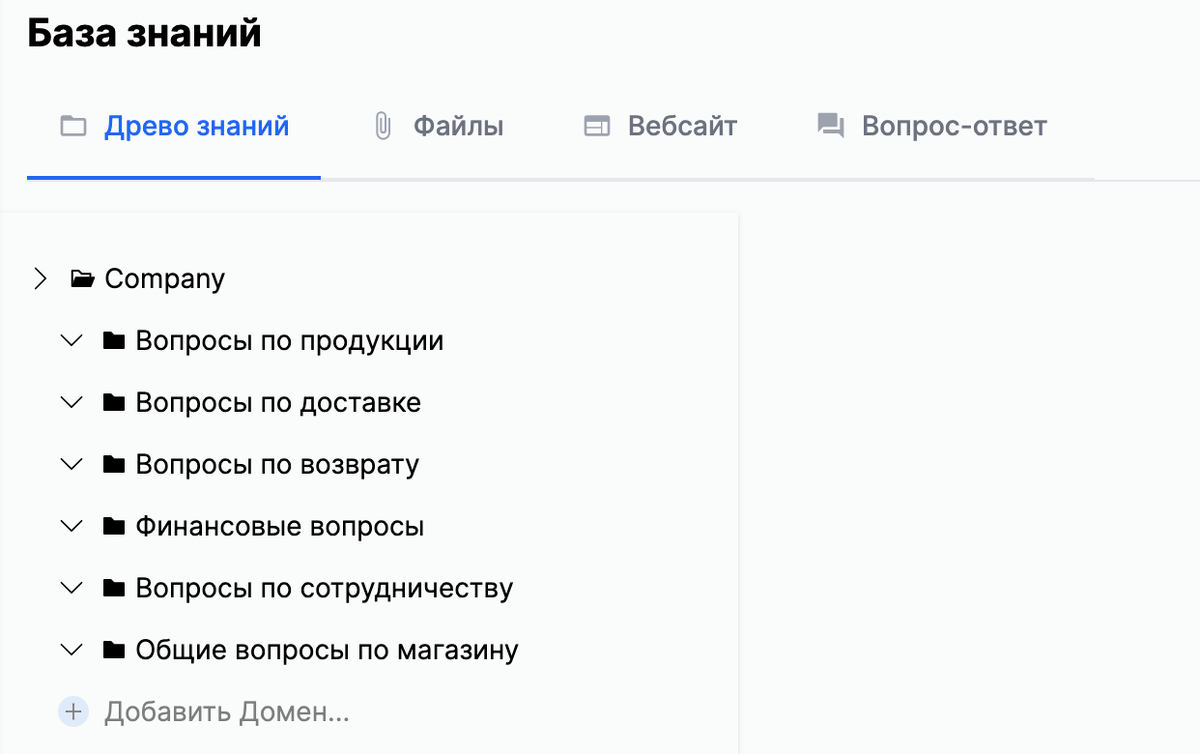
Task: Click folder icon of Вопросы по продукции
Action: [x=114, y=341]
